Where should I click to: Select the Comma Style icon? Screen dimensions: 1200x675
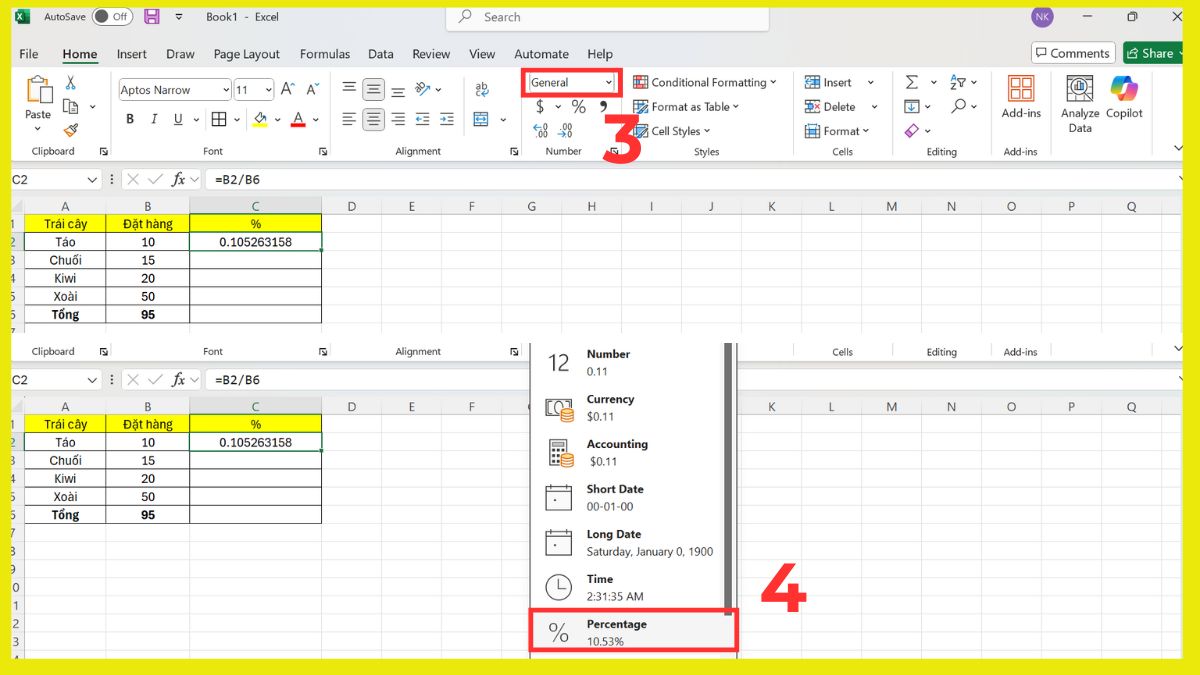pos(604,106)
